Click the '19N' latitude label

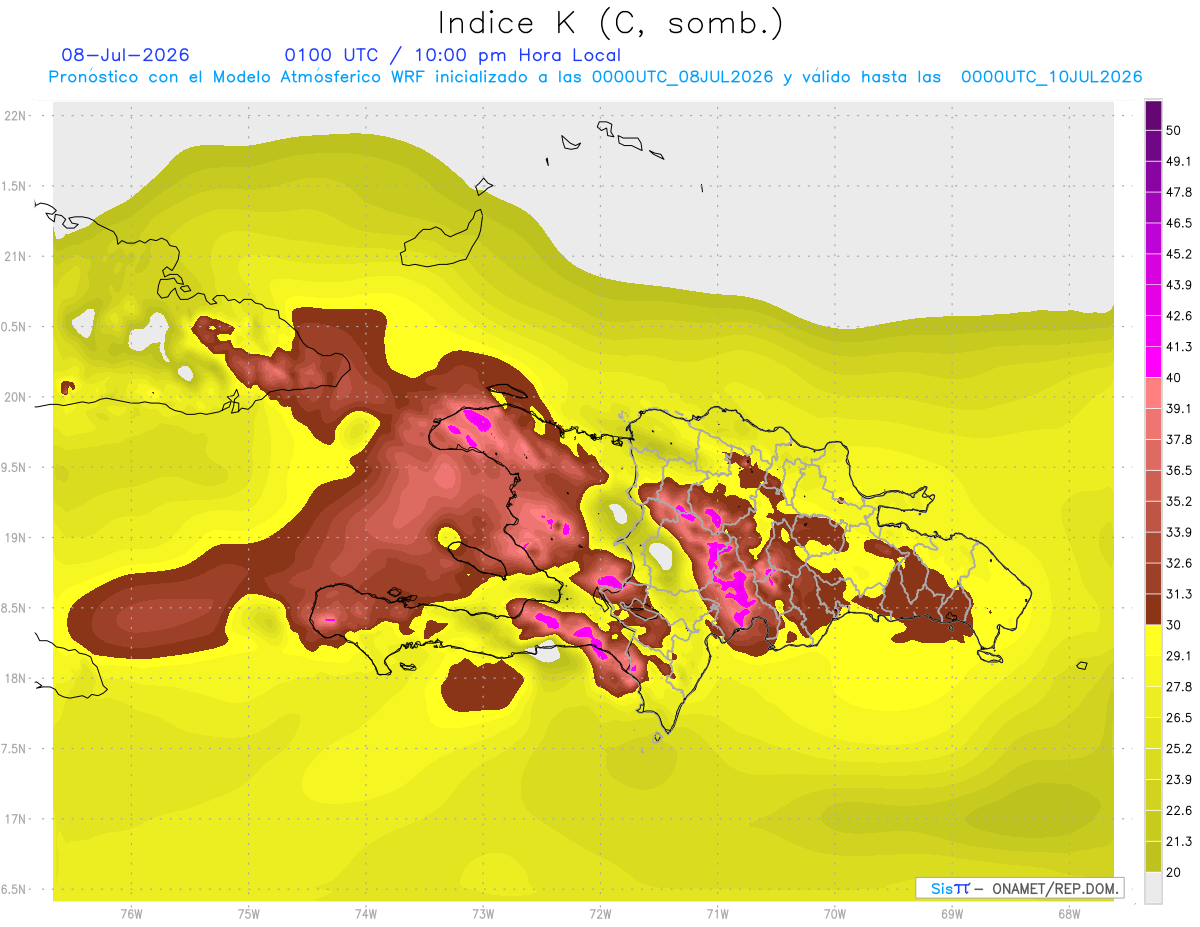coord(16,538)
